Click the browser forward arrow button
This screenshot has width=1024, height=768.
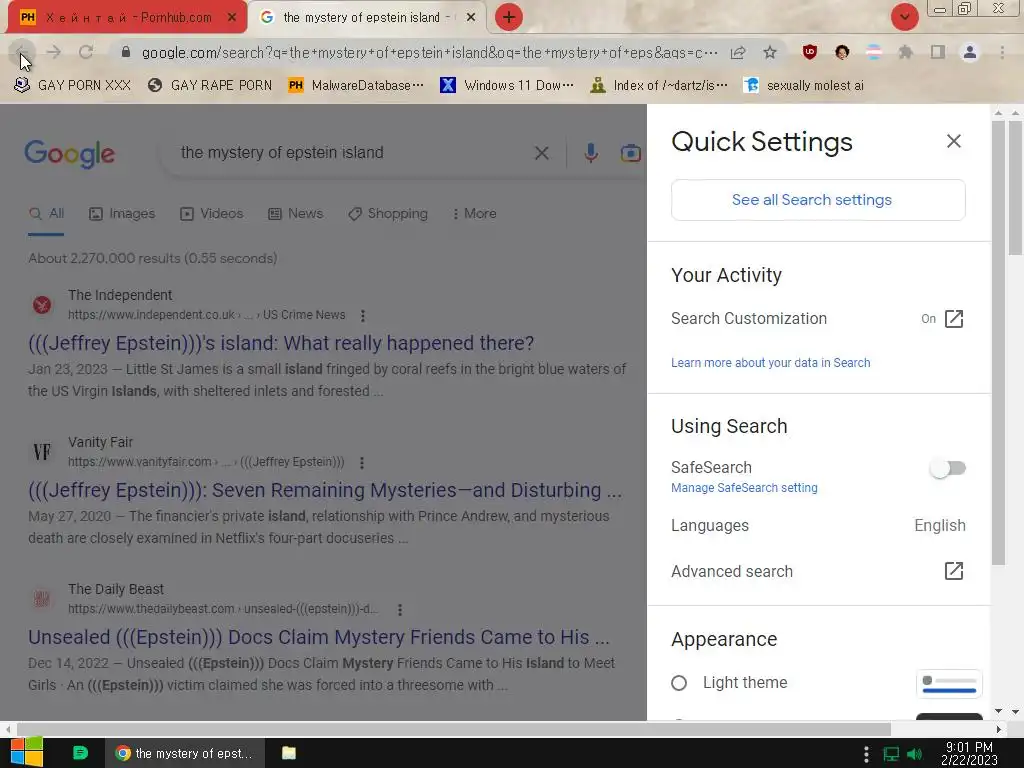click(54, 52)
